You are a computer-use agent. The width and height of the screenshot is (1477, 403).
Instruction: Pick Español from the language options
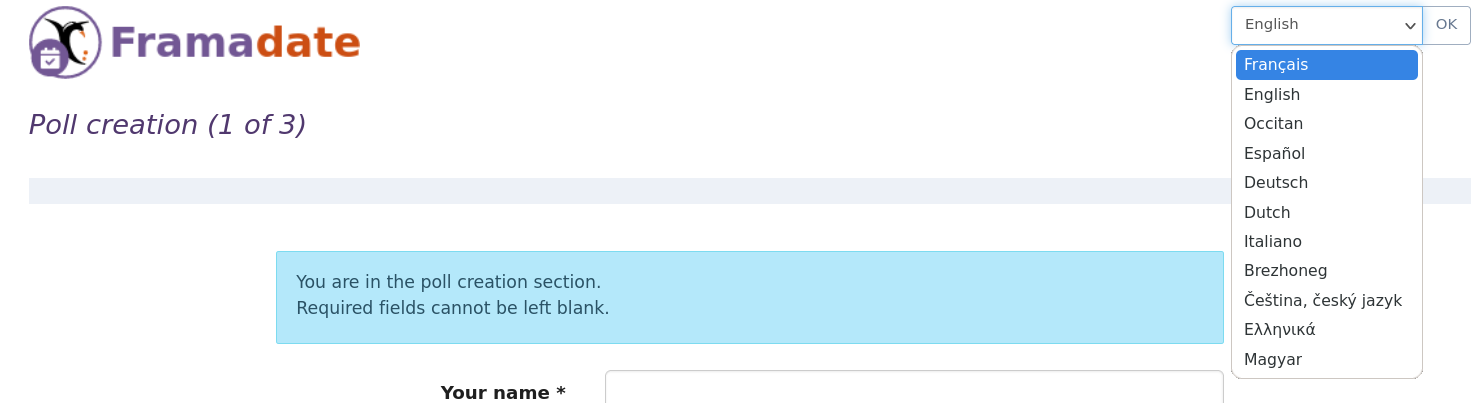click(x=1326, y=153)
